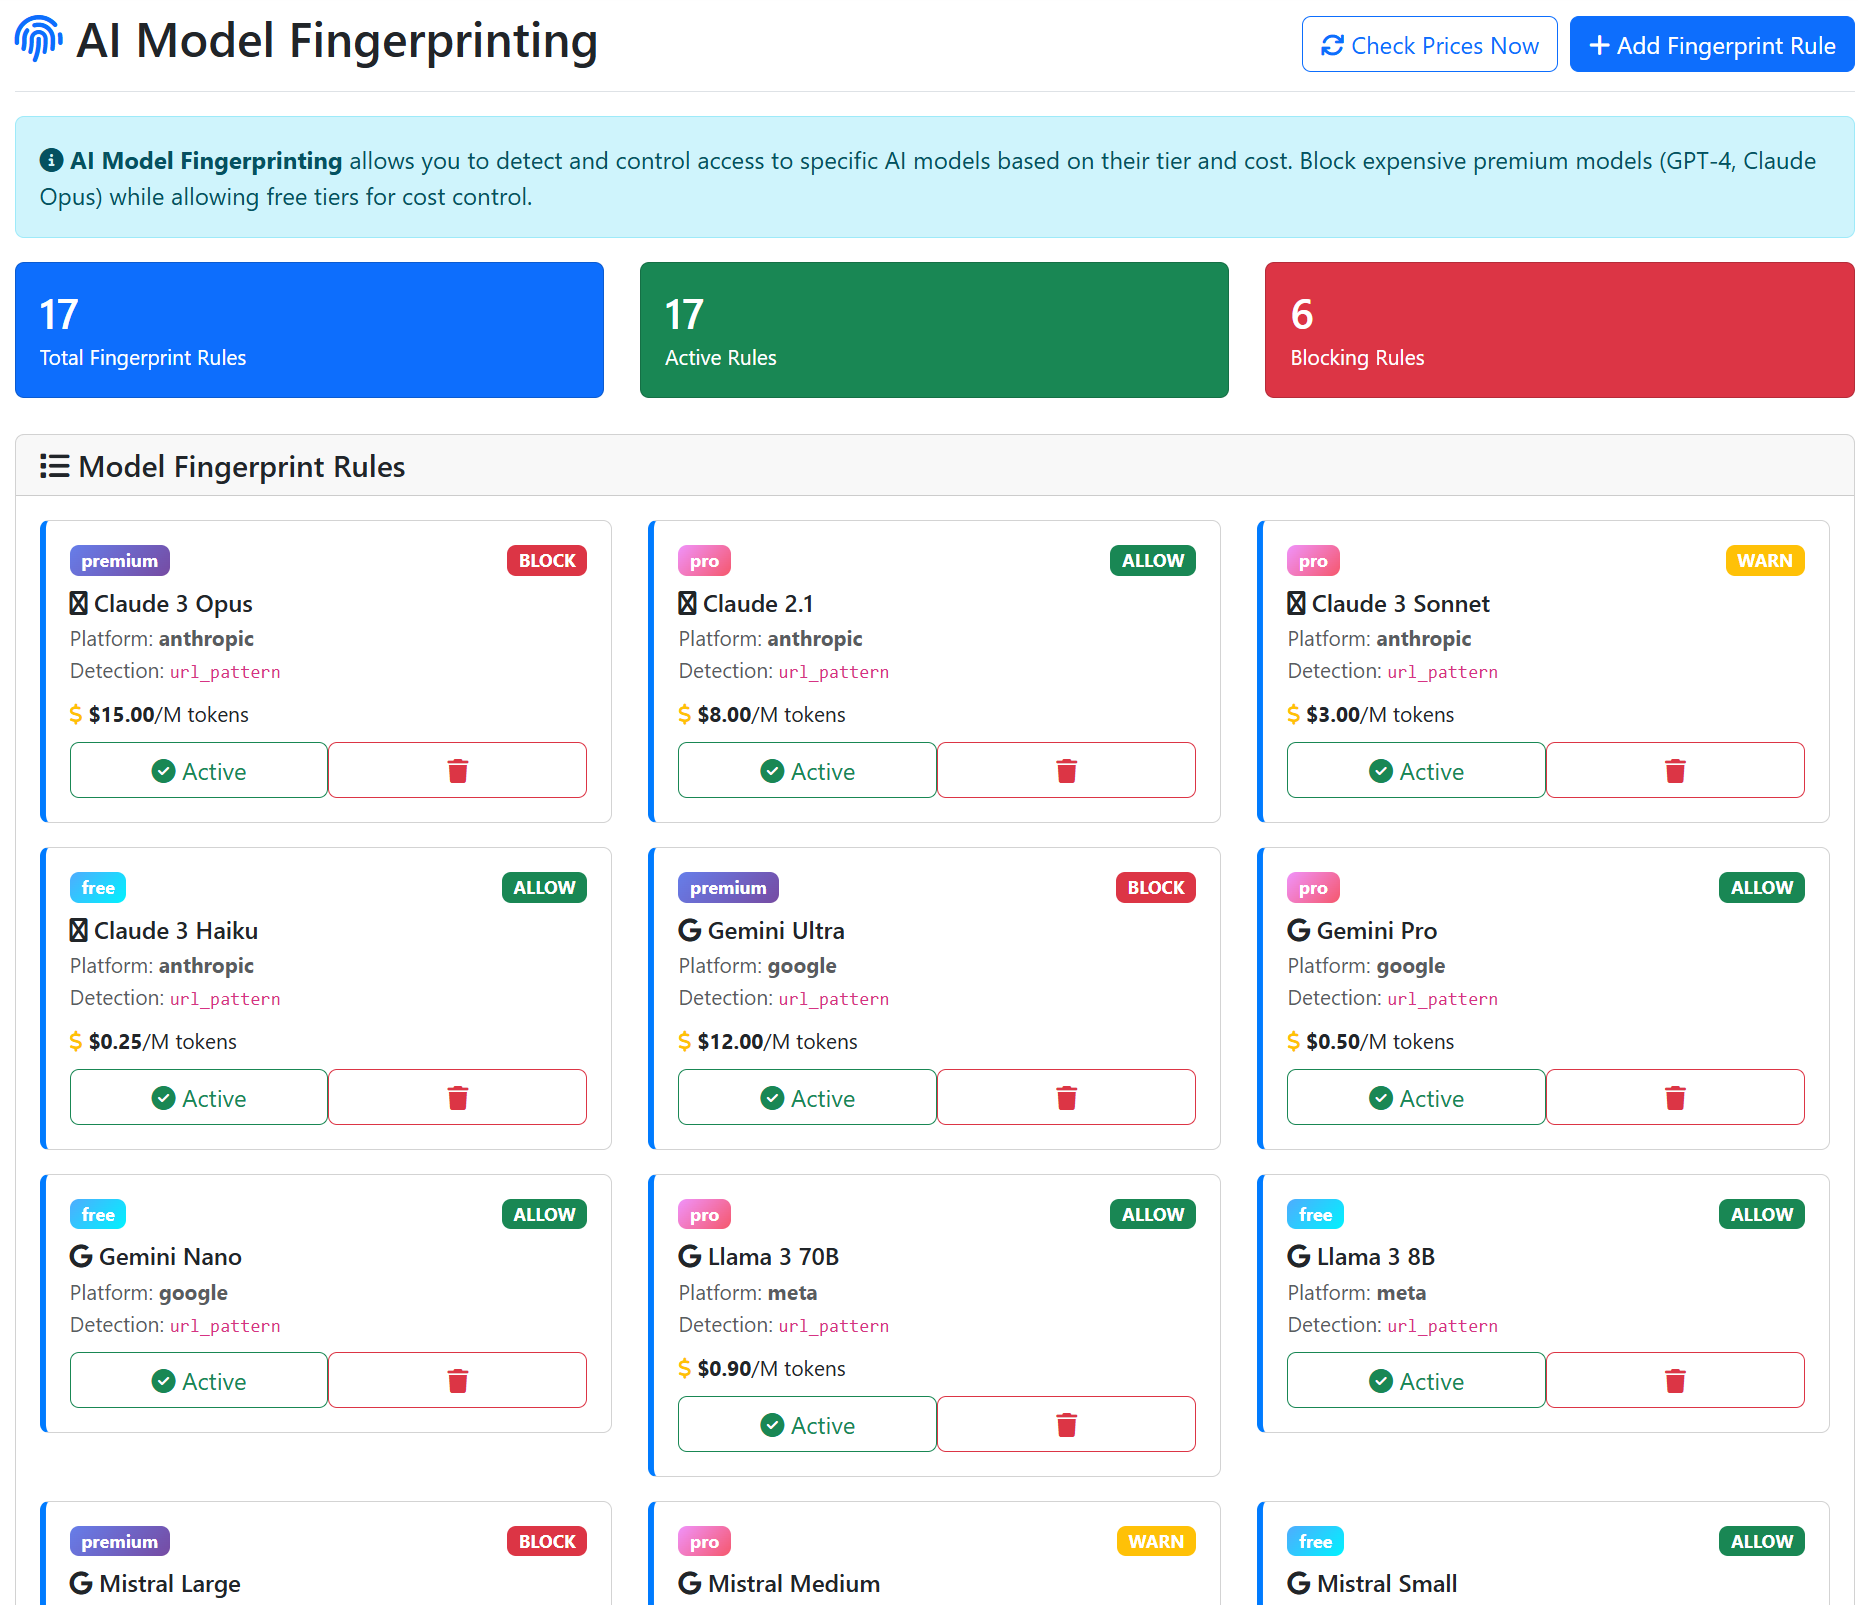Click the Anthropic icon on the Claude 2.1 card
Viewport: 1858px width, 1605px height.
click(686, 602)
